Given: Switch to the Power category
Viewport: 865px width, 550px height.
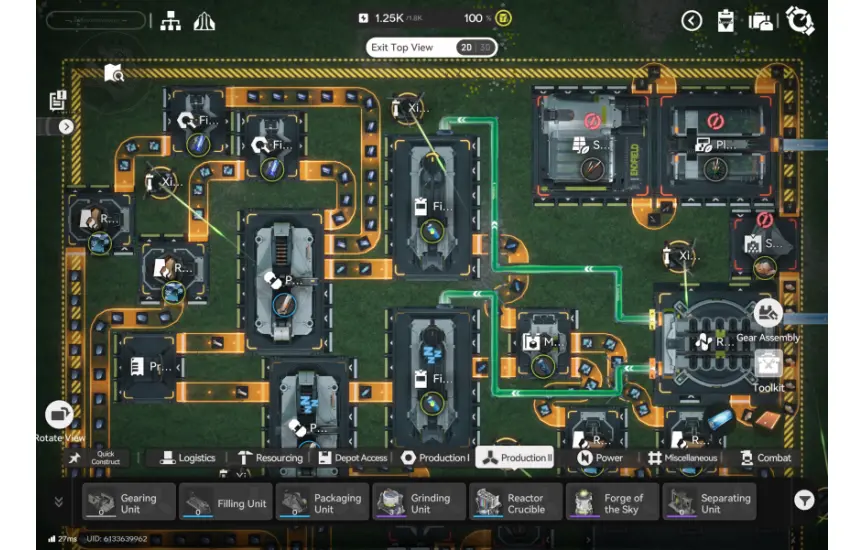Looking at the screenshot, I should click(600, 458).
